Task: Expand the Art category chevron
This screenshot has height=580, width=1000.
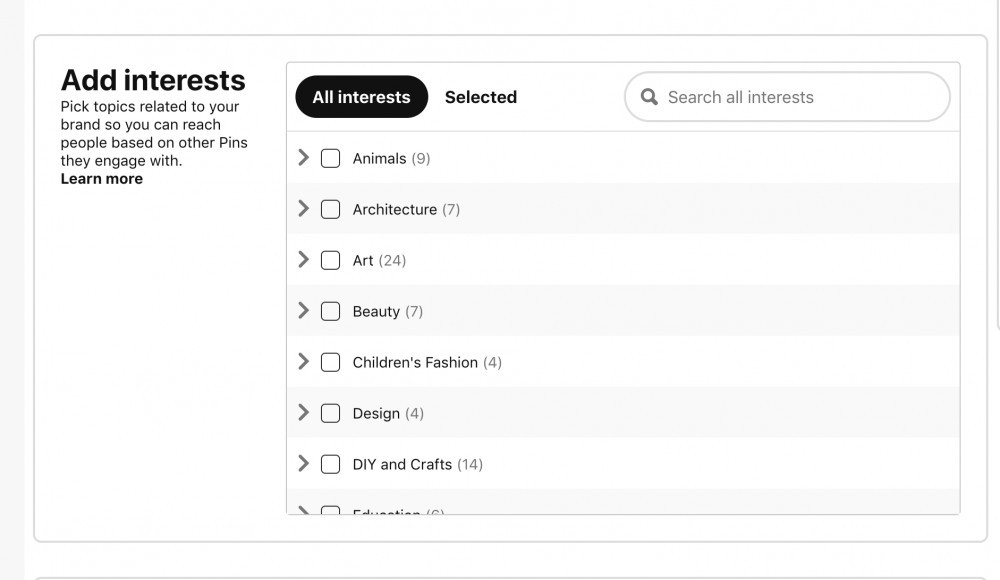Action: pos(304,260)
